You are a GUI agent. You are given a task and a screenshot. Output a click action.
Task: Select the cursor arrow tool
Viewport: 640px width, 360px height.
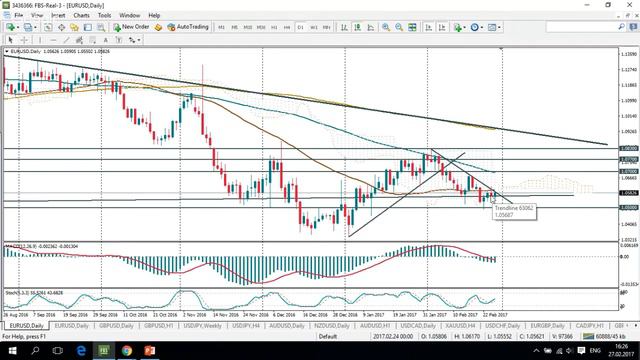pos(11,40)
